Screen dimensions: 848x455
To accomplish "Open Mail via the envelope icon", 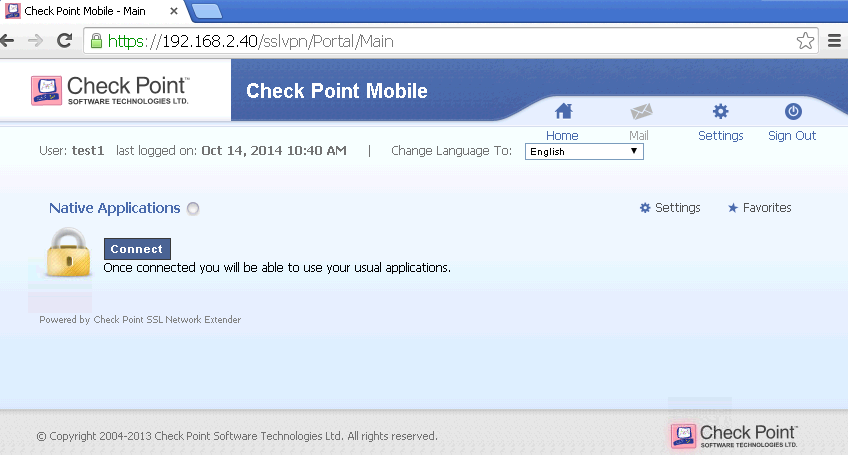I will pos(641,111).
